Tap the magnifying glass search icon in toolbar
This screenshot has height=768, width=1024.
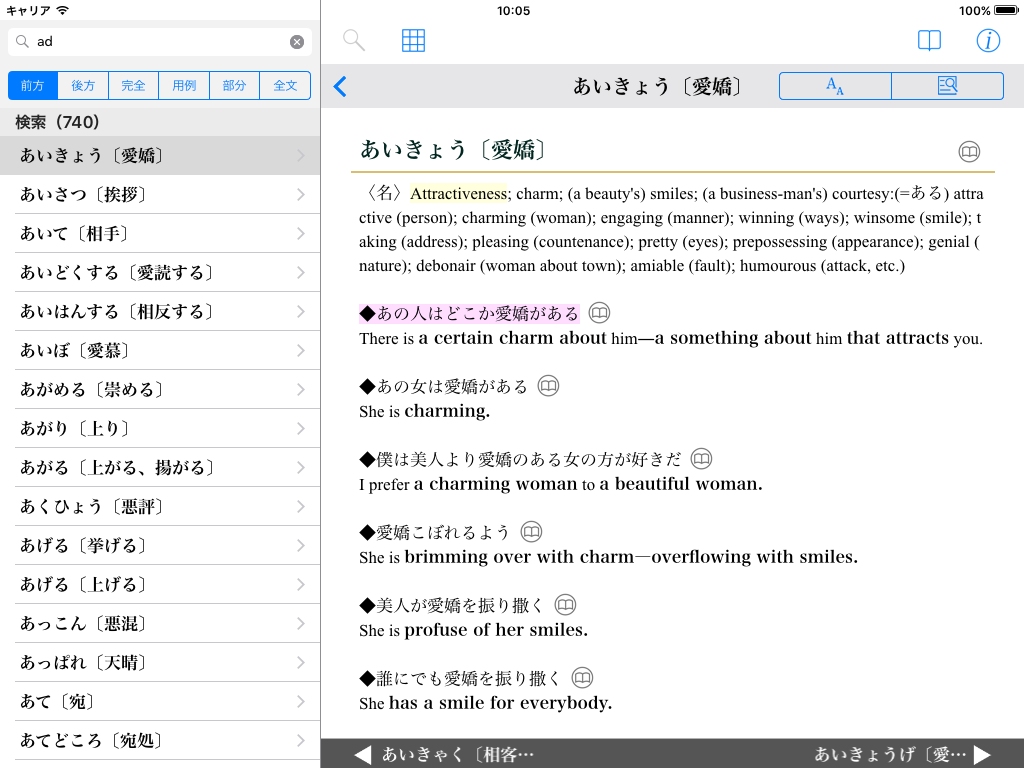(x=354, y=40)
